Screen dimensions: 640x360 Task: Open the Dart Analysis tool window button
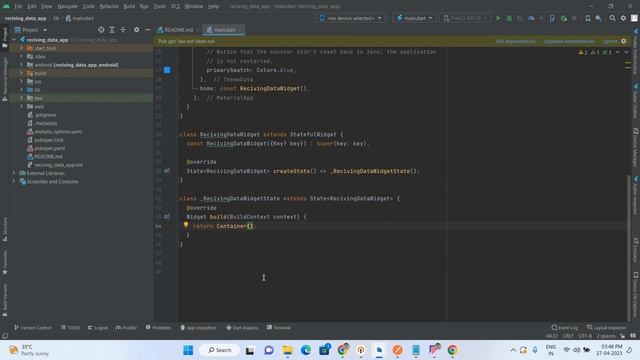(242, 327)
